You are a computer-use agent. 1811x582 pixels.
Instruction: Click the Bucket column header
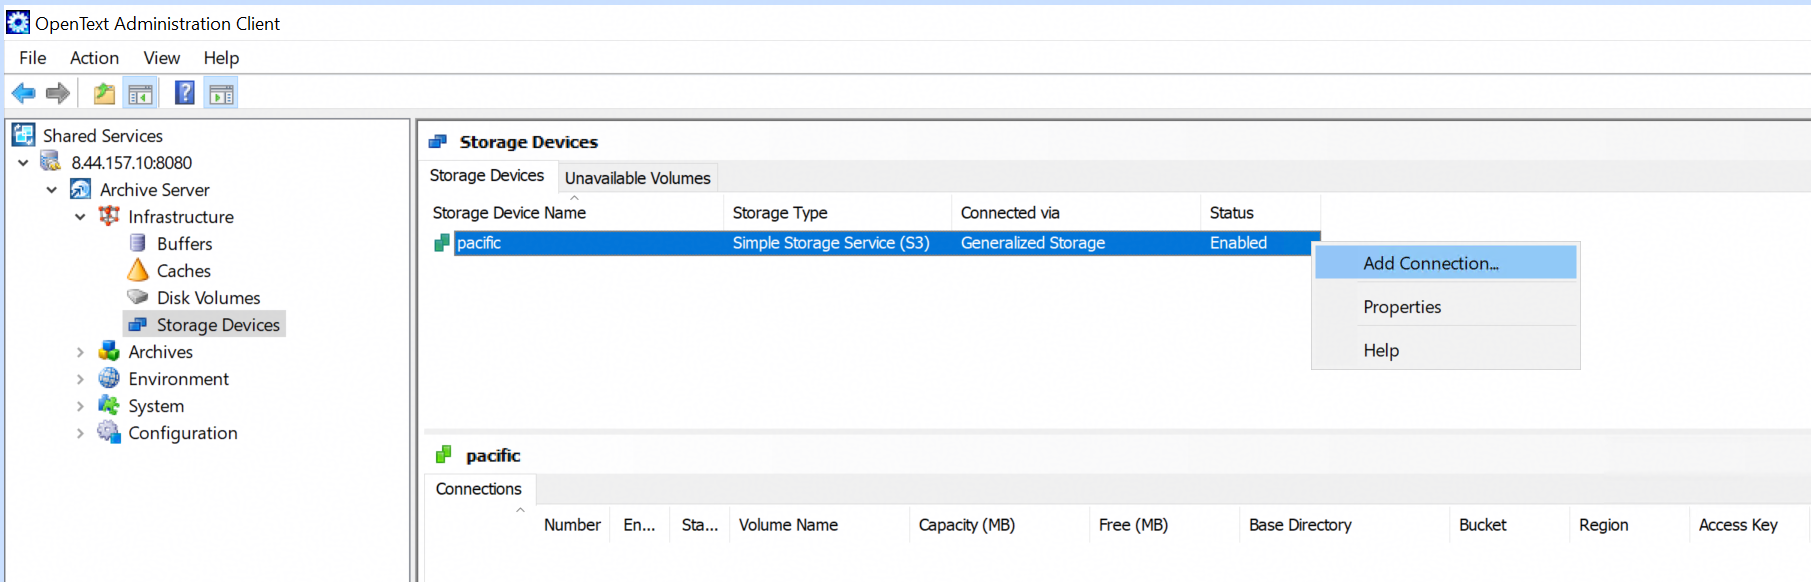[1510, 525]
